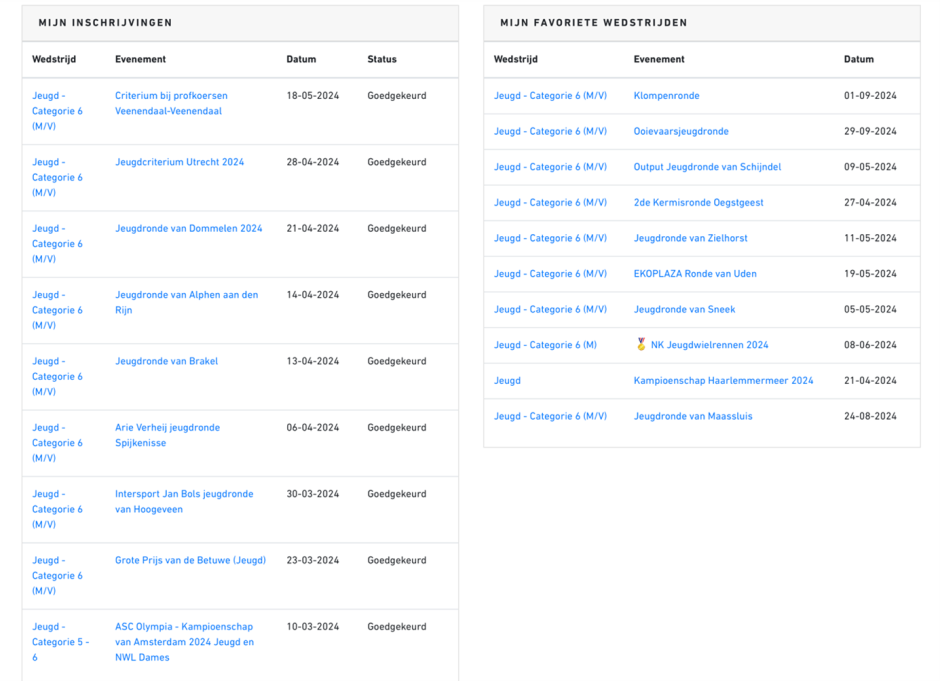The width and height of the screenshot is (940, 681).
Task: Open Jeugdronde van Dommelen 2024
Action: (188, 229)
